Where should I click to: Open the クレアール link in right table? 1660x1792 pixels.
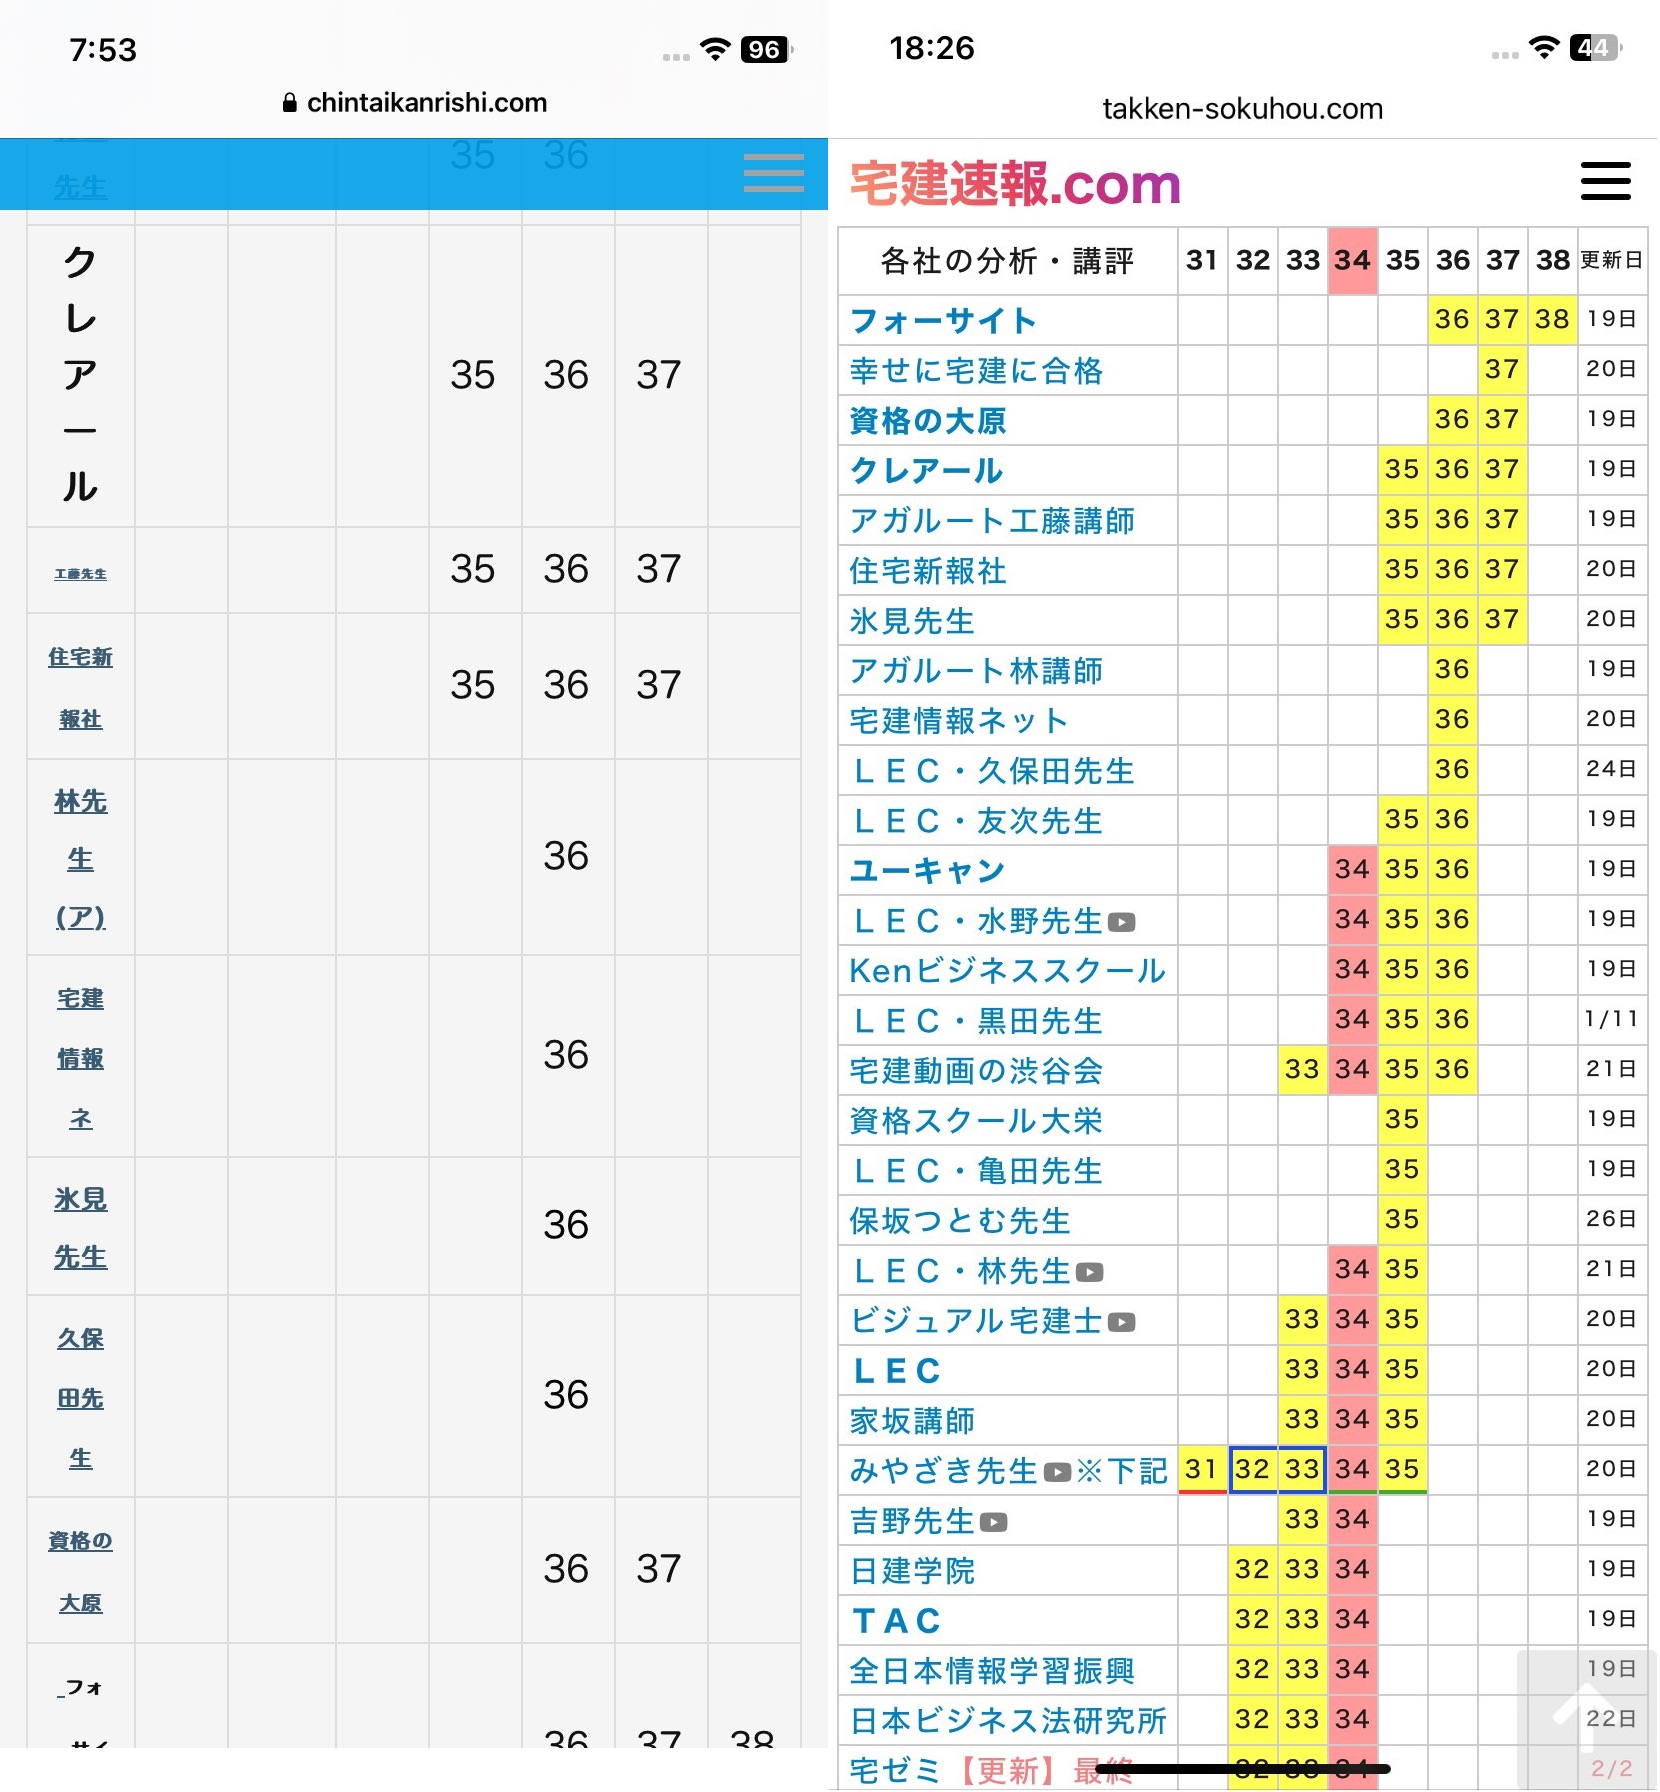[x=925, y=471]
